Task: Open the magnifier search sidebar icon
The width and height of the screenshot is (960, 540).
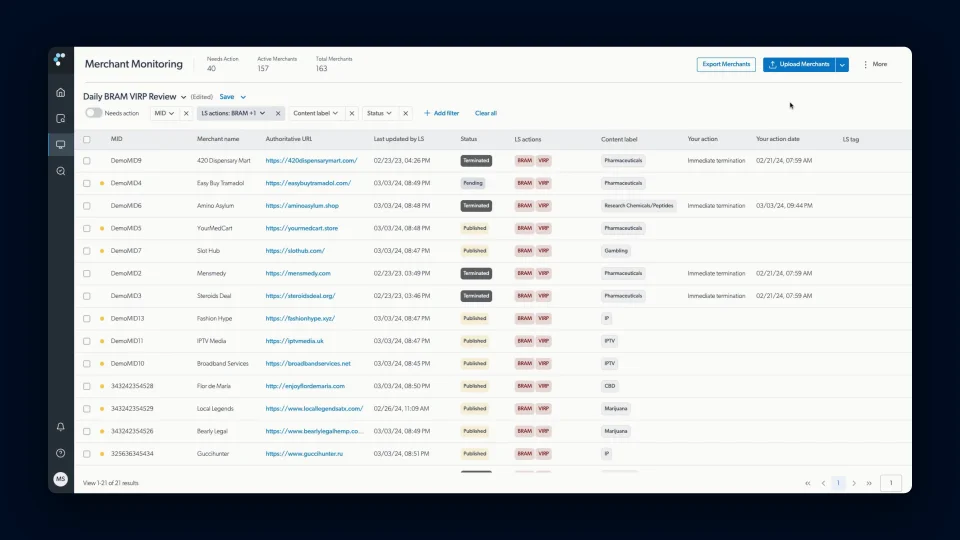Action: [61, 171]
